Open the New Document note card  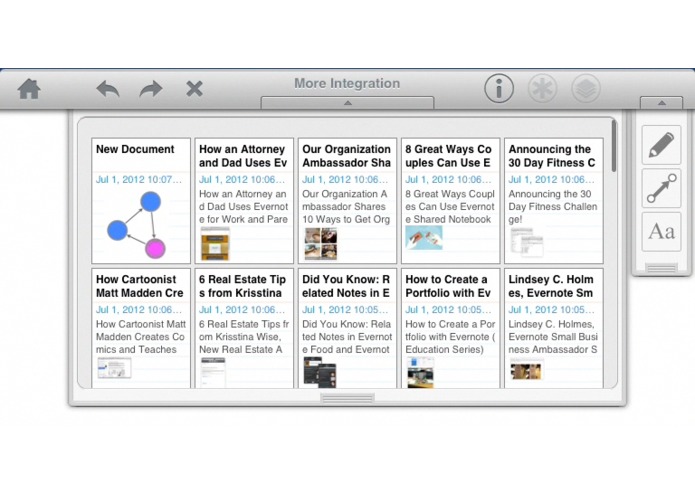pyautogui.click(x=141, y=201)
